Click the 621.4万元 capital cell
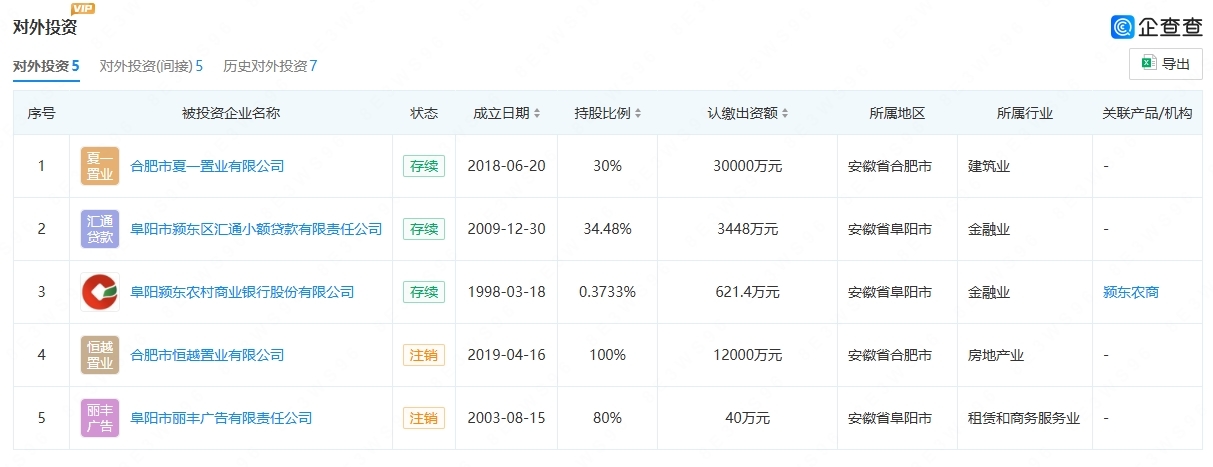This screenshot has height=467, width=1213. pyautogui.click(x=748, y=292)
